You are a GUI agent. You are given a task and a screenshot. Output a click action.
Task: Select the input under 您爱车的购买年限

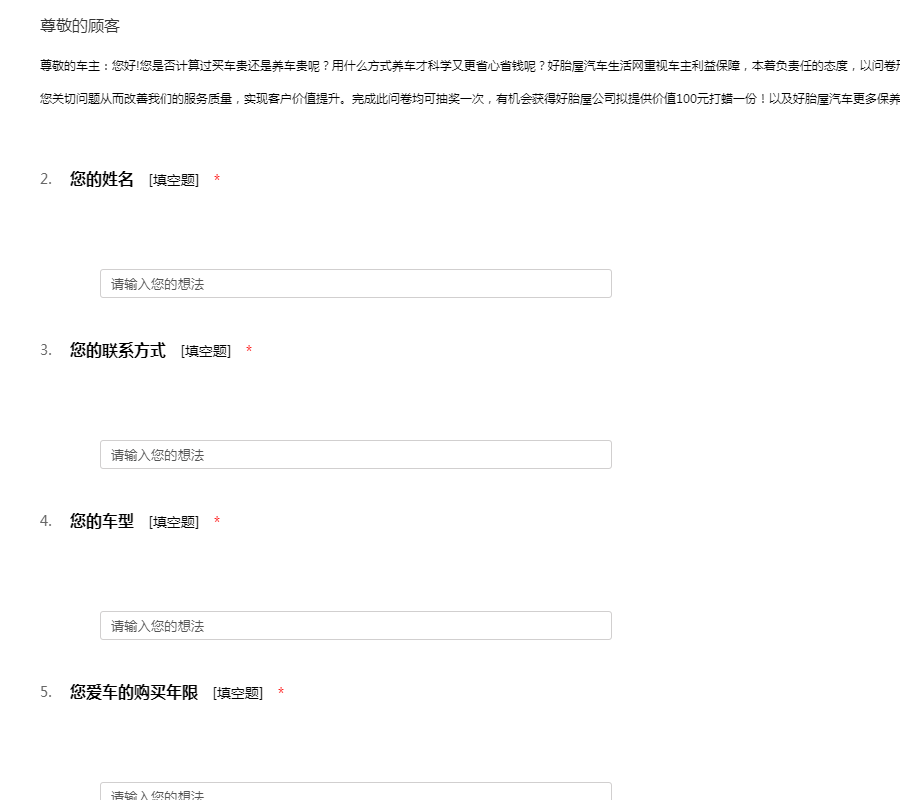[x=355, y=792]
